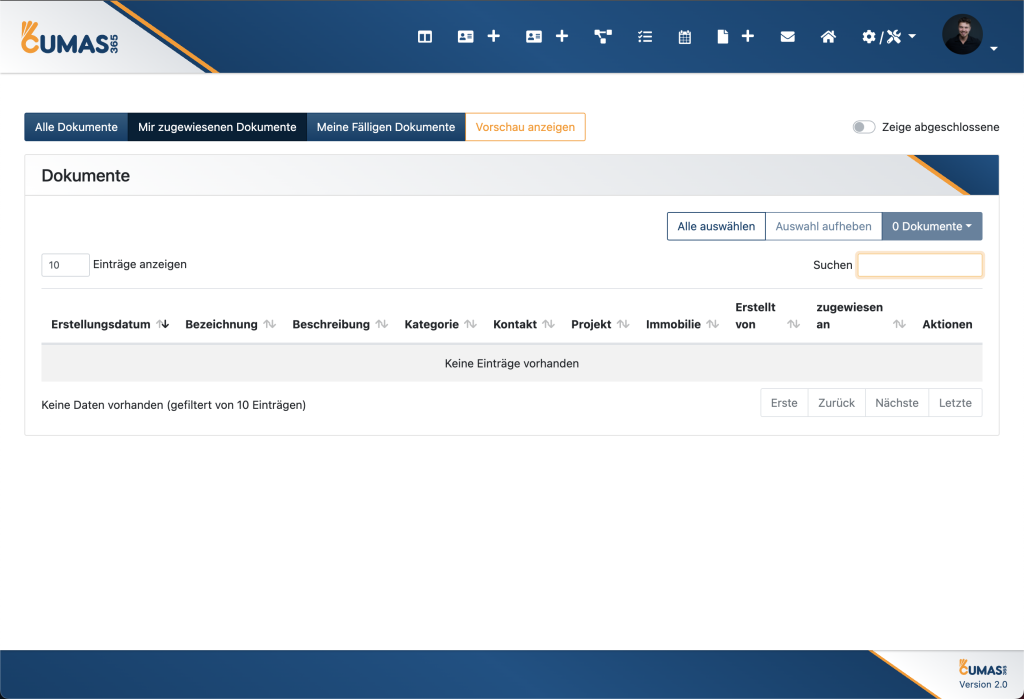Image resolution: width=1024 pixels, height=699 pixels.
Task: Click the 'Nächste' pagination button
Action: click(x=896, y=402)
